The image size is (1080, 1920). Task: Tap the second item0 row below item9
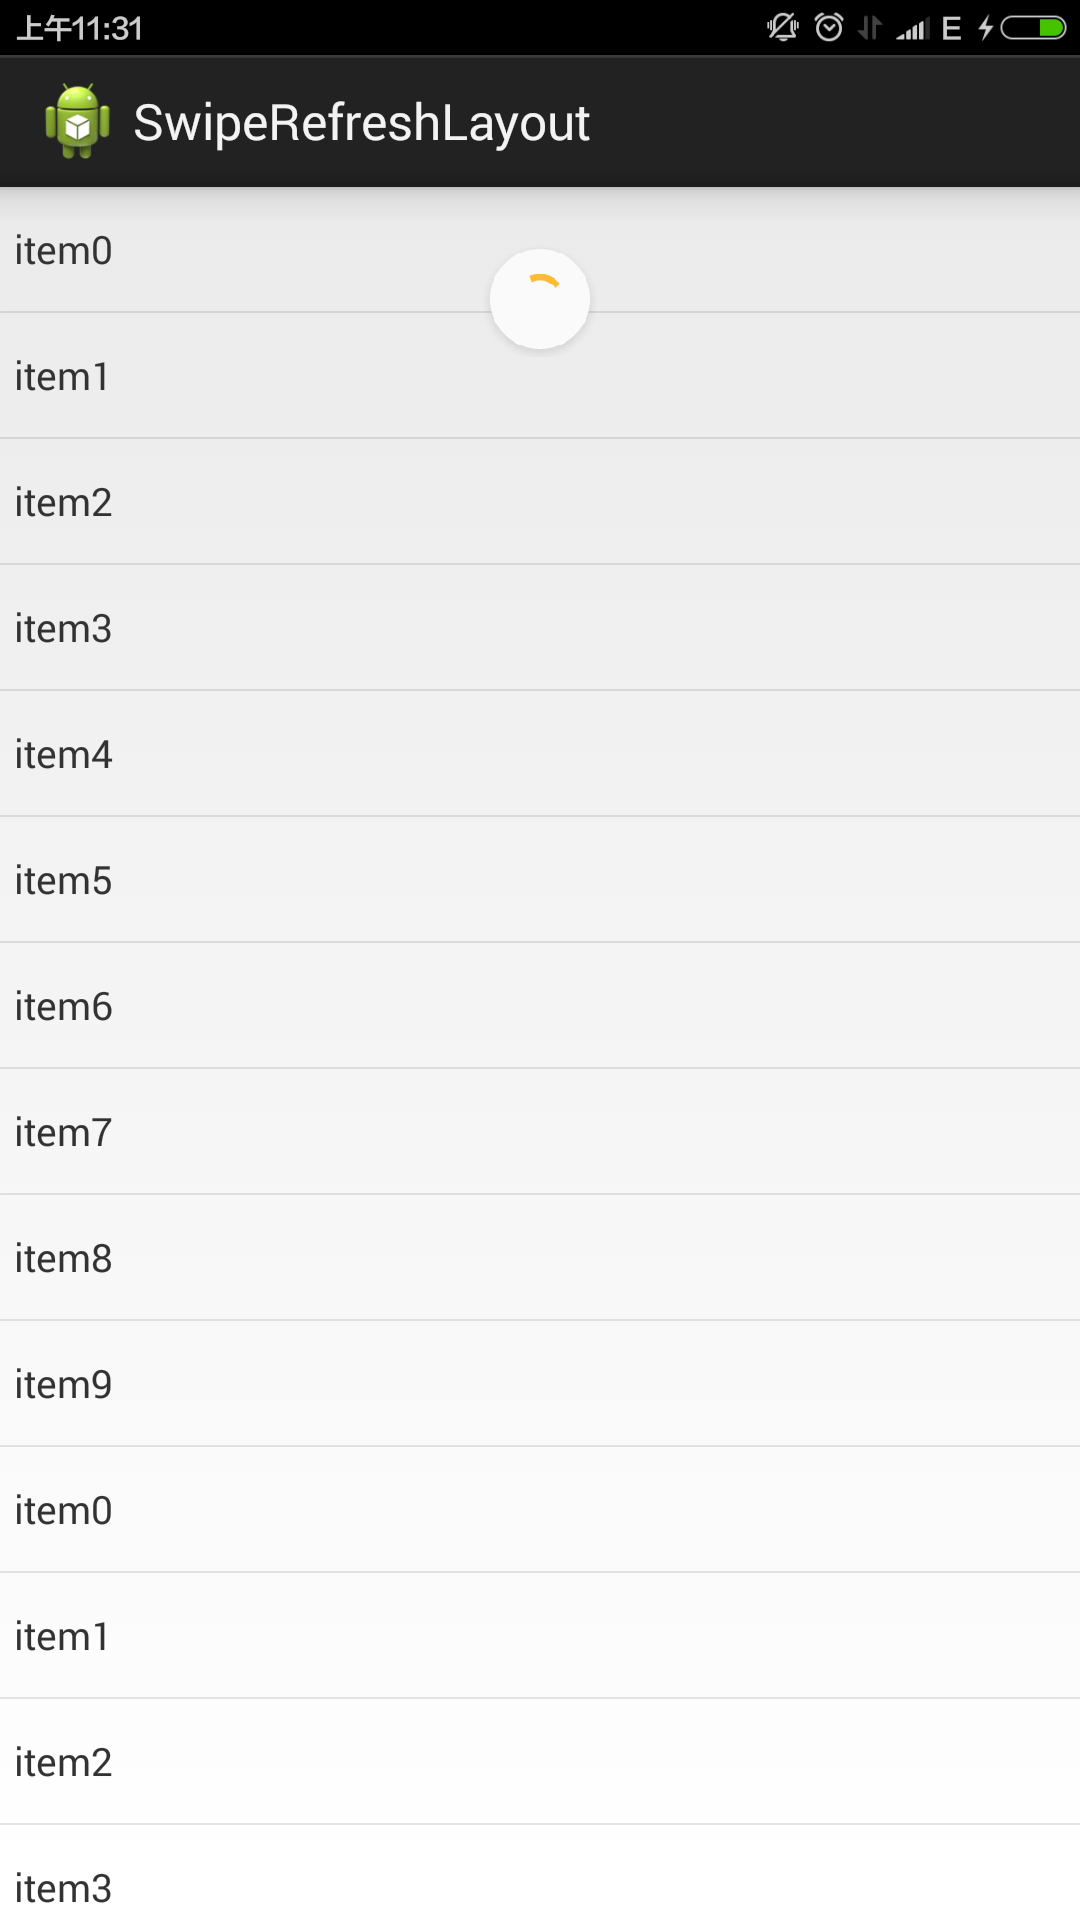tap(540, 1510)
